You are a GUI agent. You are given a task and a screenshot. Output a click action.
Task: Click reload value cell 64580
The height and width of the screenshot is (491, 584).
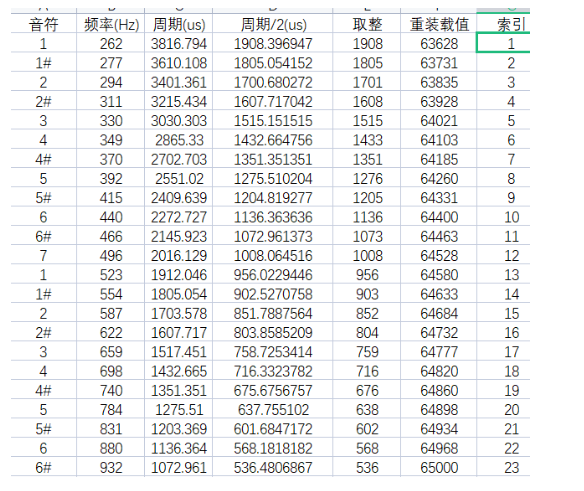pyautogui.click(x=439, y=275)
